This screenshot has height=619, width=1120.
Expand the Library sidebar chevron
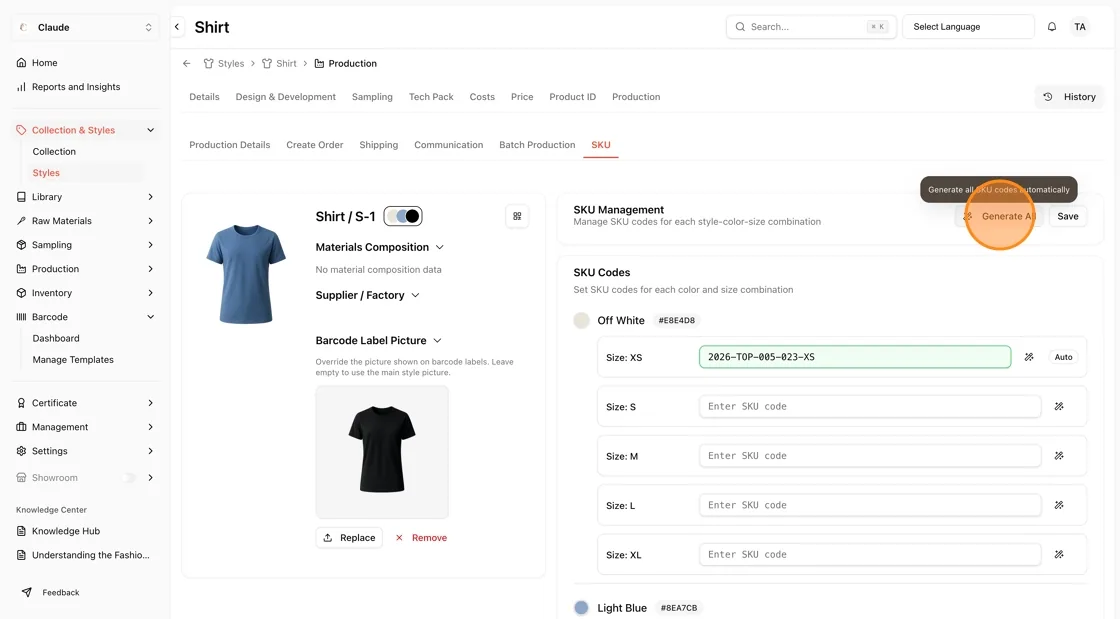(150, 197)
